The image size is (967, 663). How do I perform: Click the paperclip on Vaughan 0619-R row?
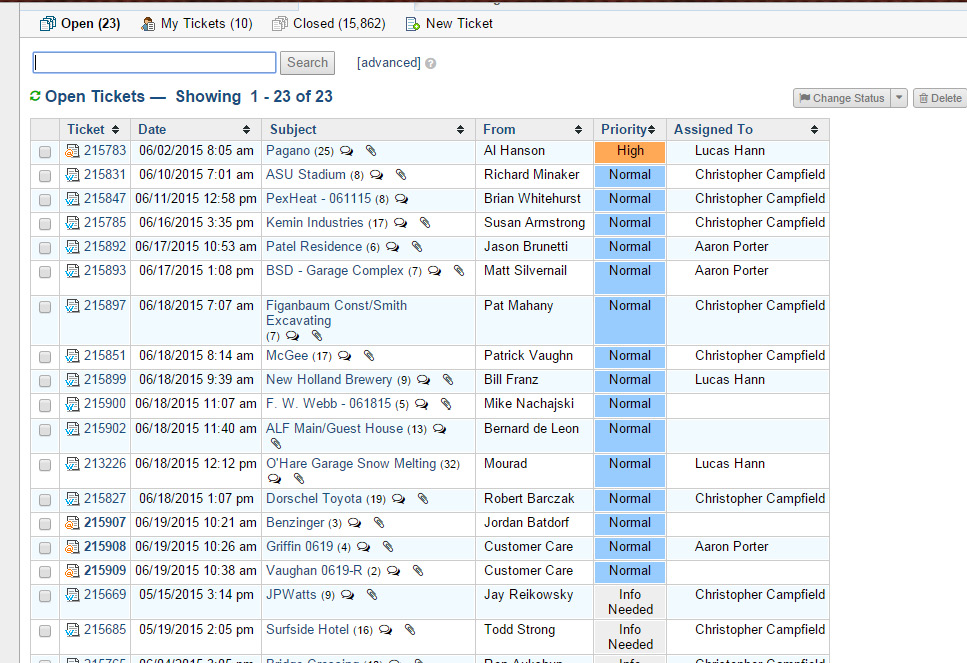pos(418,571)
